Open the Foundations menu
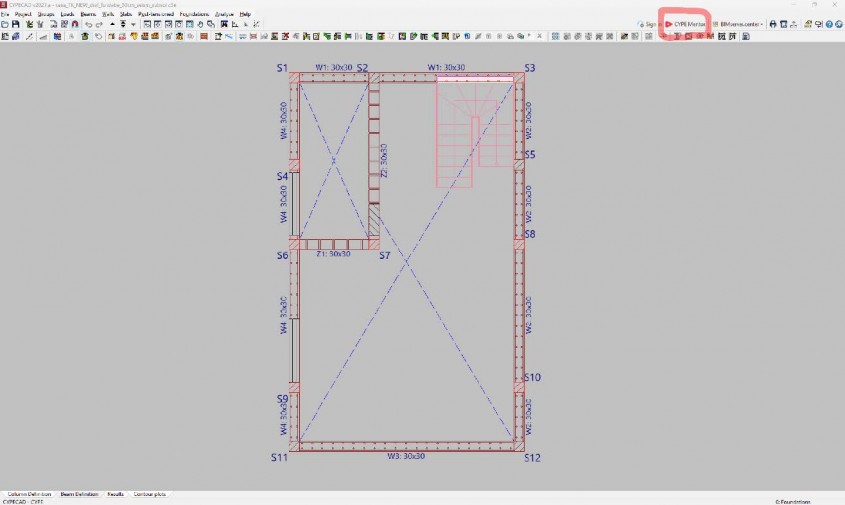The width and height of the screenshot is (845, 505). [194, 14]
